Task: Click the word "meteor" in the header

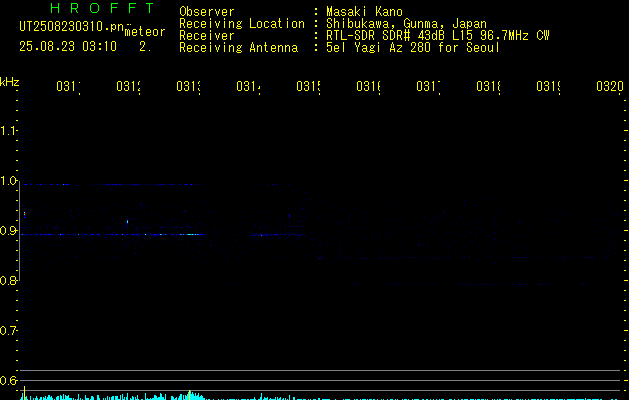Action: point(145,32)
